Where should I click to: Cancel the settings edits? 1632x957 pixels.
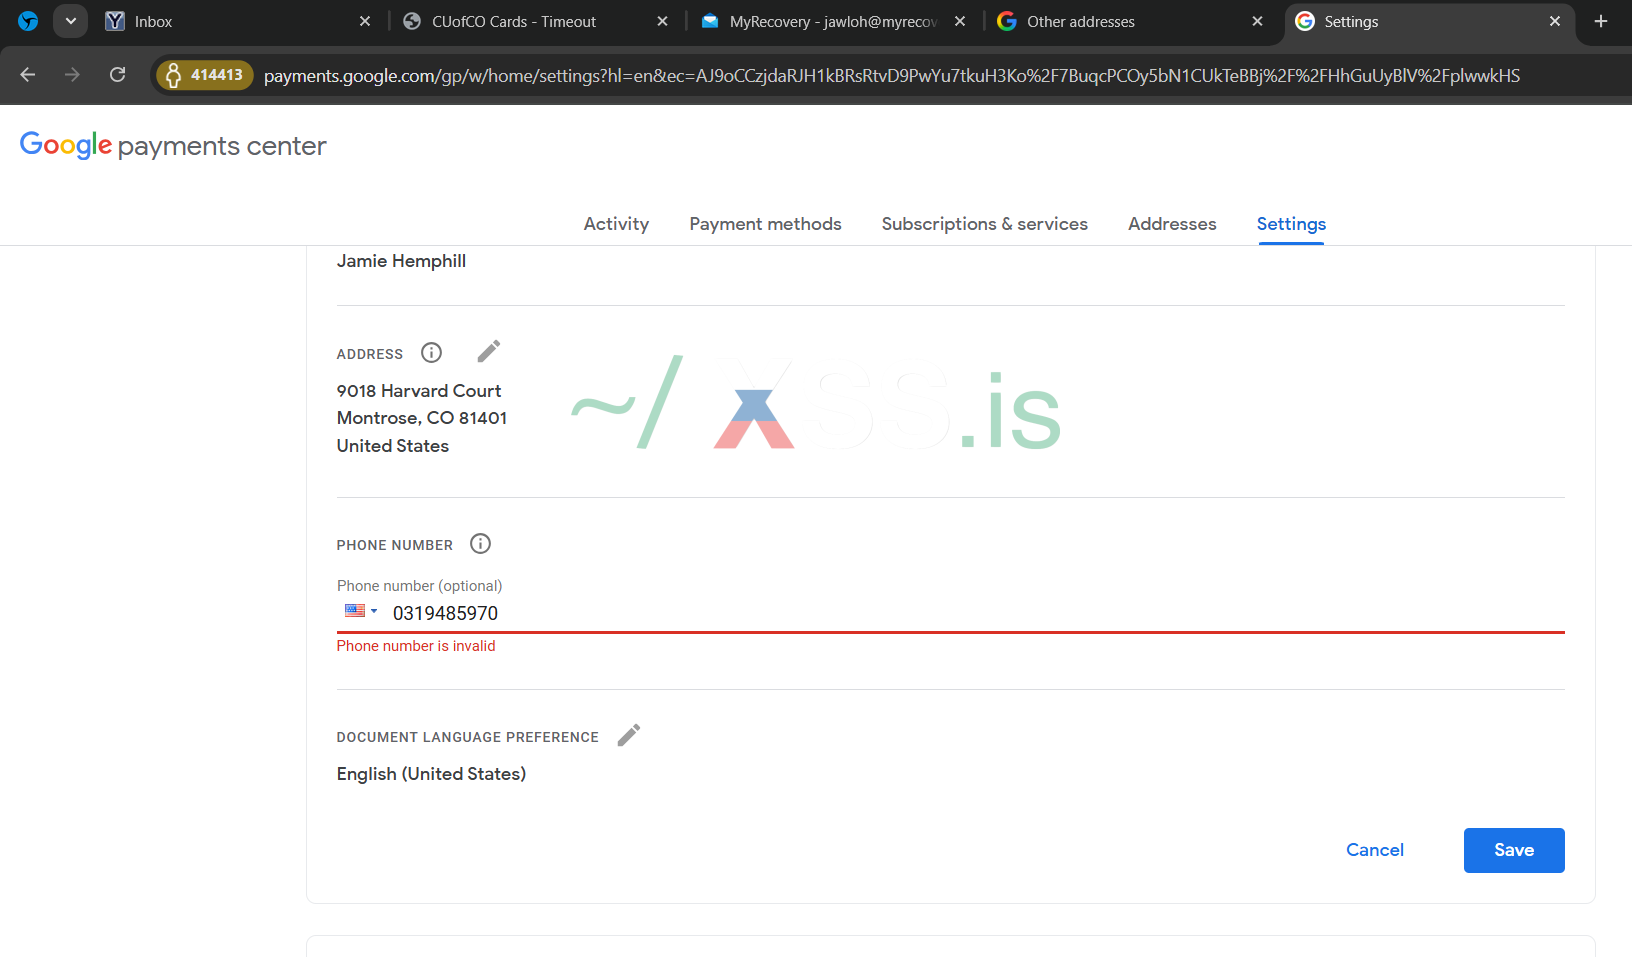pos(1374,850)
